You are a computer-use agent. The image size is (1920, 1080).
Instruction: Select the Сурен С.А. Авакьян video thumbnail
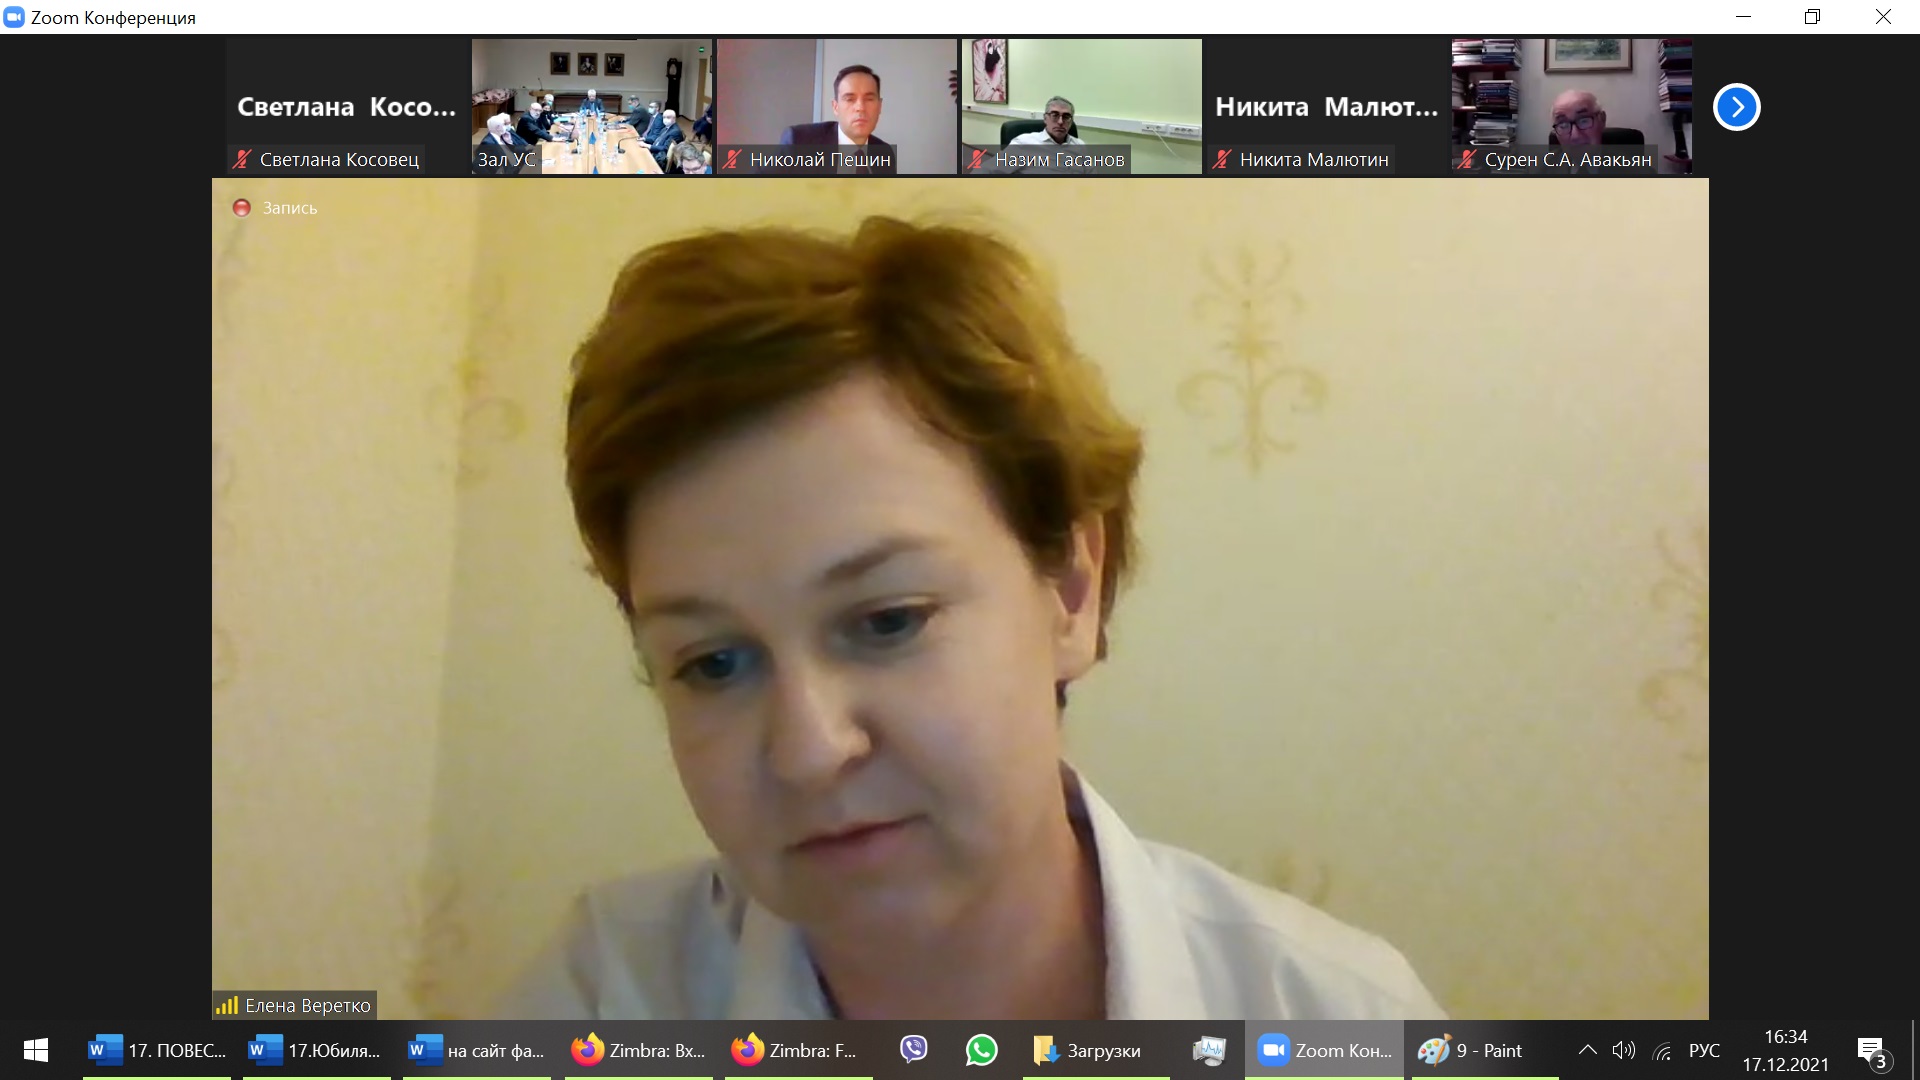pyautogui.click(x=1572, y=107)
